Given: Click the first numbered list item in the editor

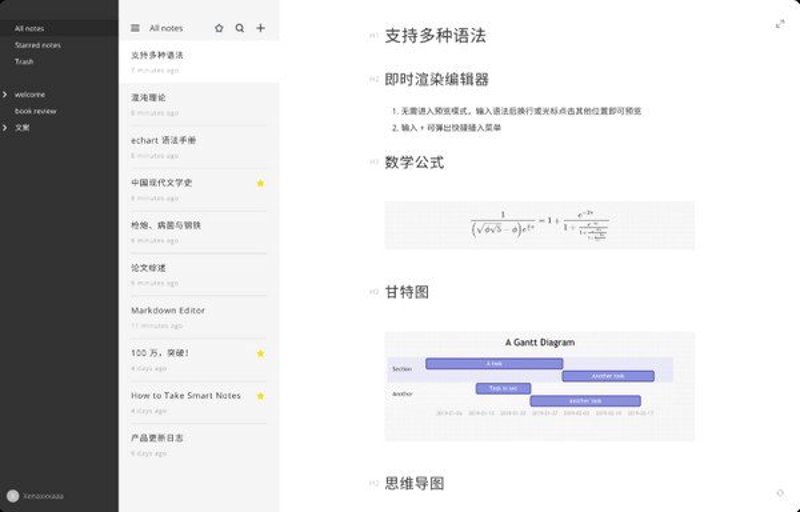Looking at the screenshot, I should pos(516,111).
